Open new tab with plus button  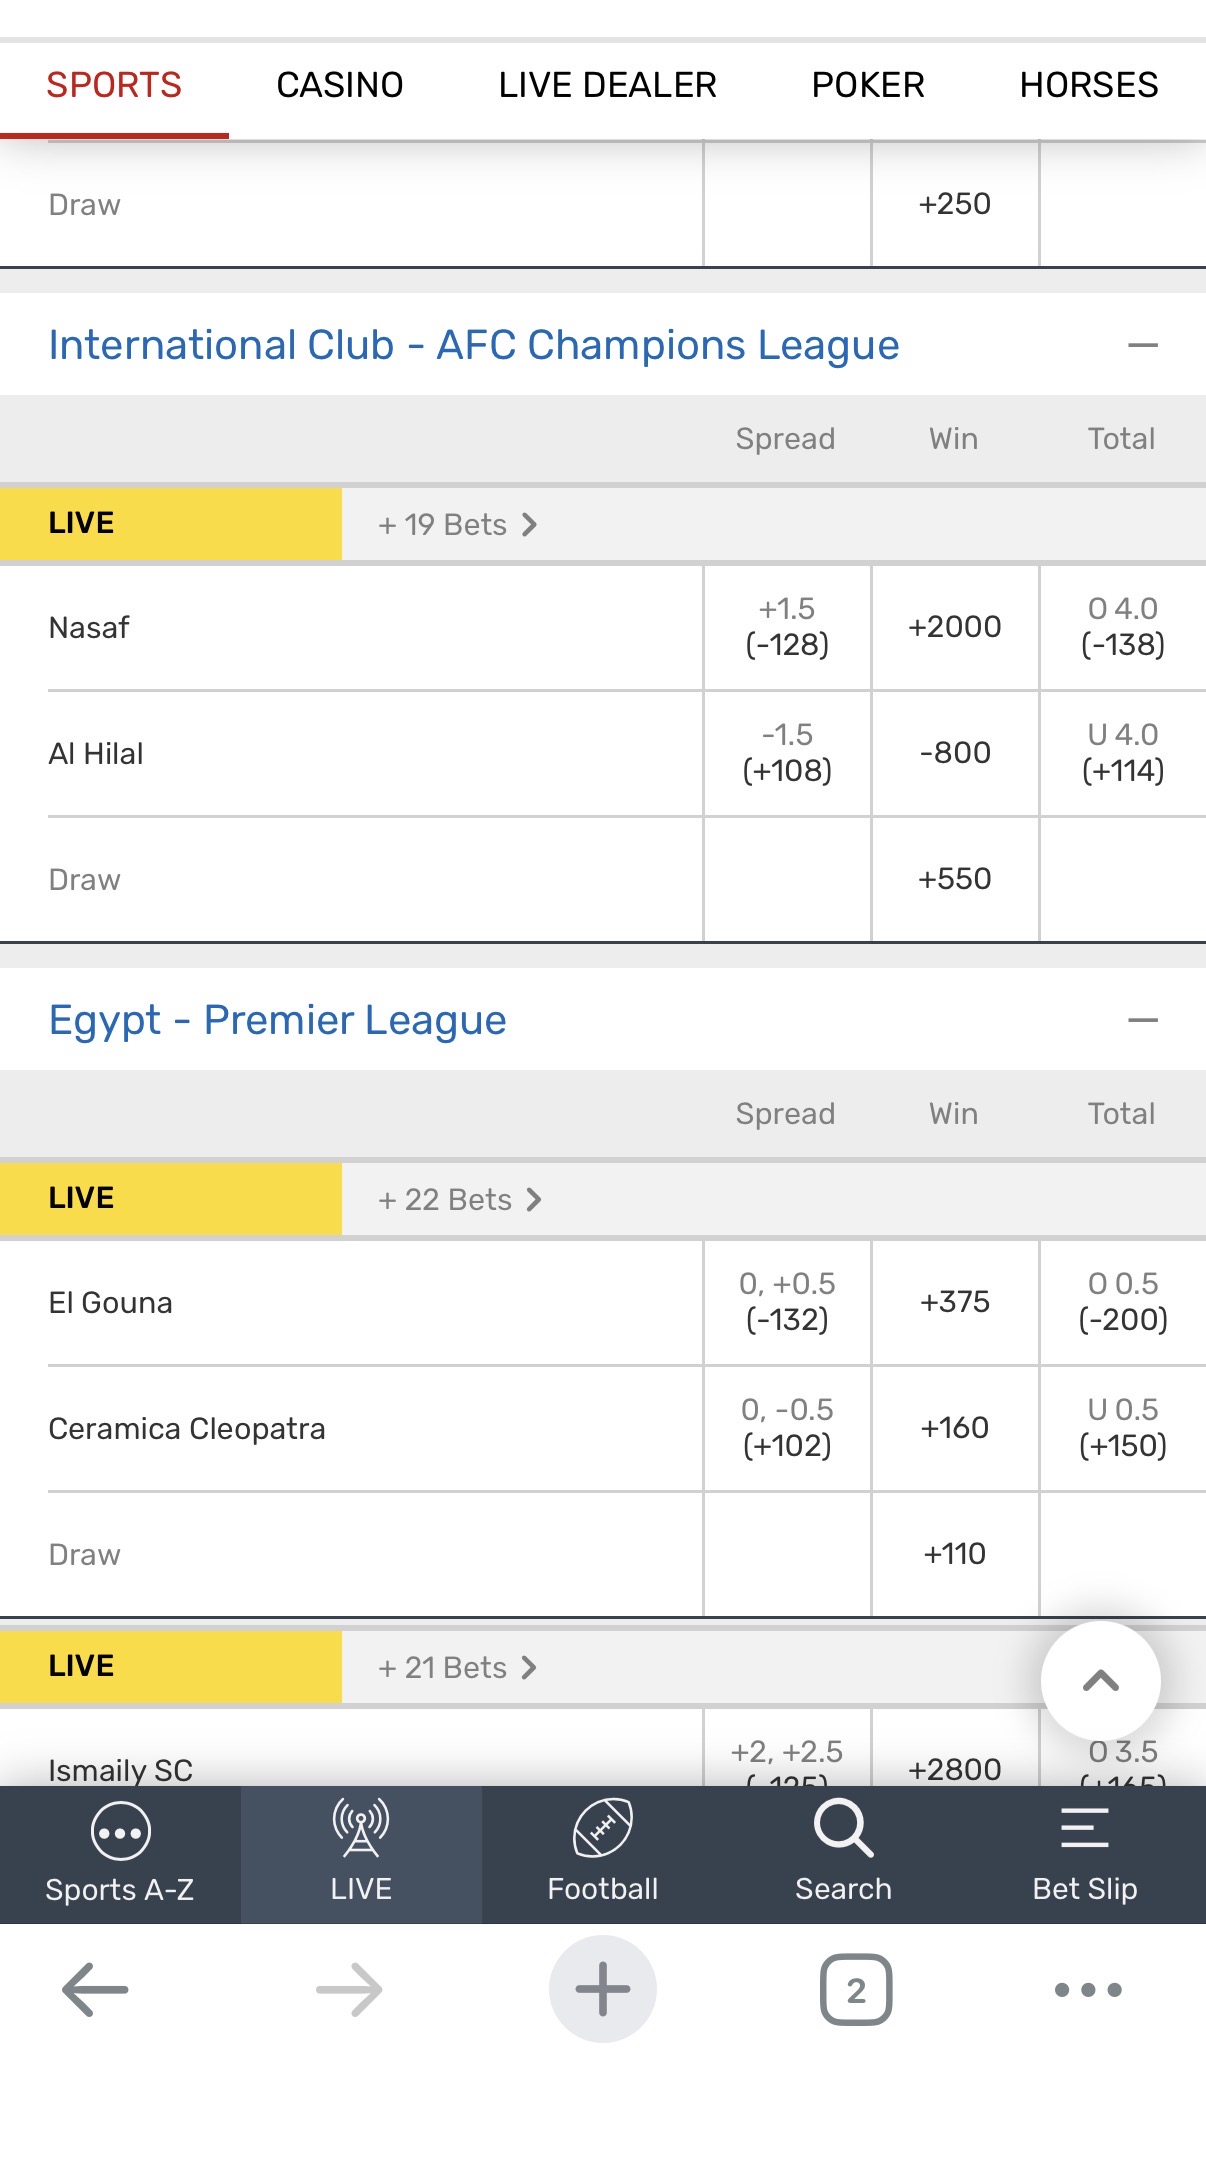602,1989
